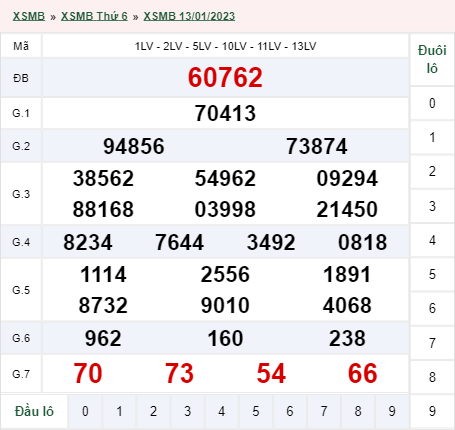
Task: Select digit 7 in the Đầu lô row
Action: point(324,411)
